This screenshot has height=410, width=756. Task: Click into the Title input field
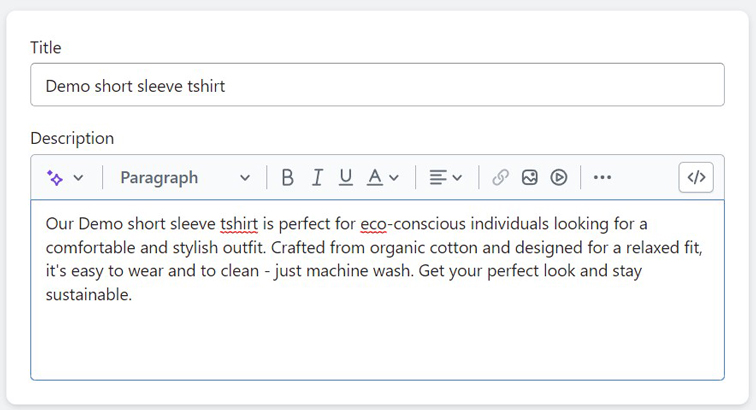pyautogui.click(x=377, y=85)
